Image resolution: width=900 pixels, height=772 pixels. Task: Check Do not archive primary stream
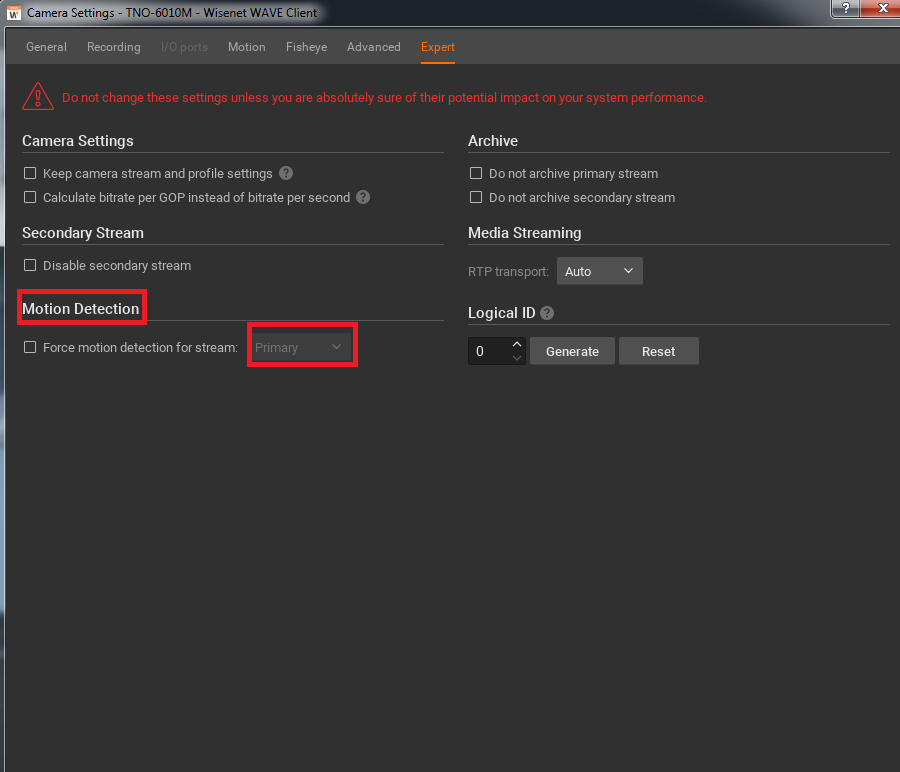tap(476, 173)
